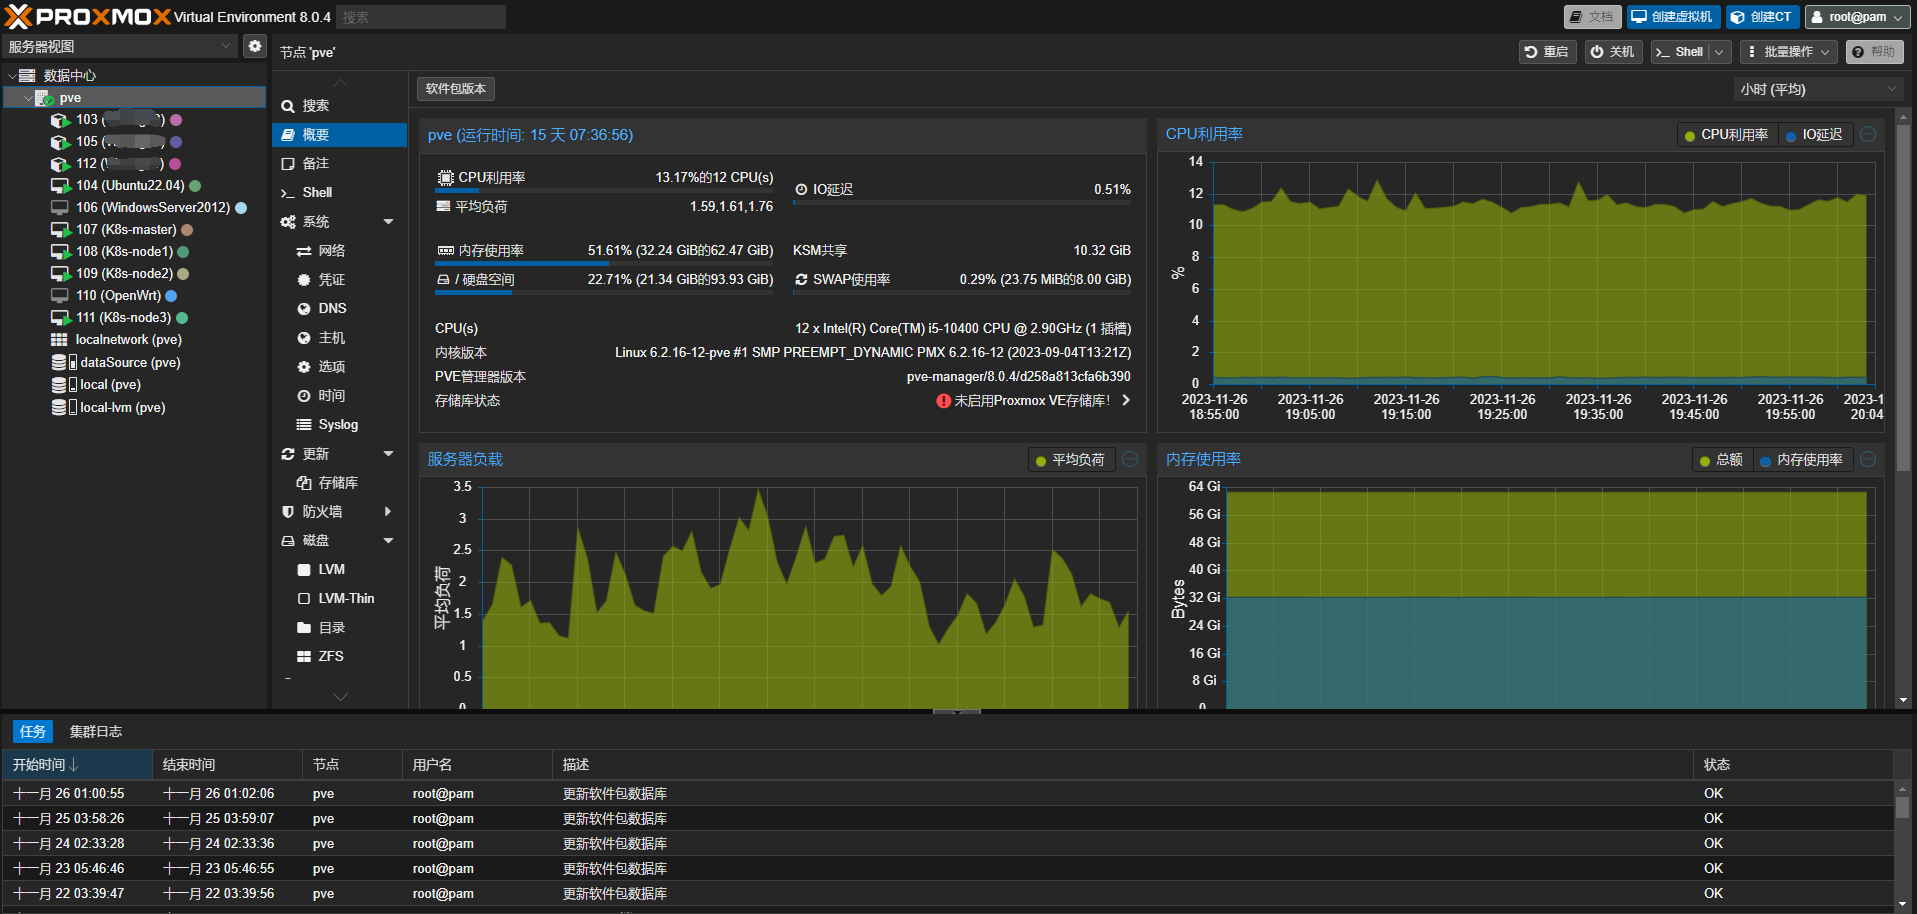Viewport: 1917px width, 914px height.
Task: Open the Server View (服务器视图) dropdown
Action: [120, 46]
